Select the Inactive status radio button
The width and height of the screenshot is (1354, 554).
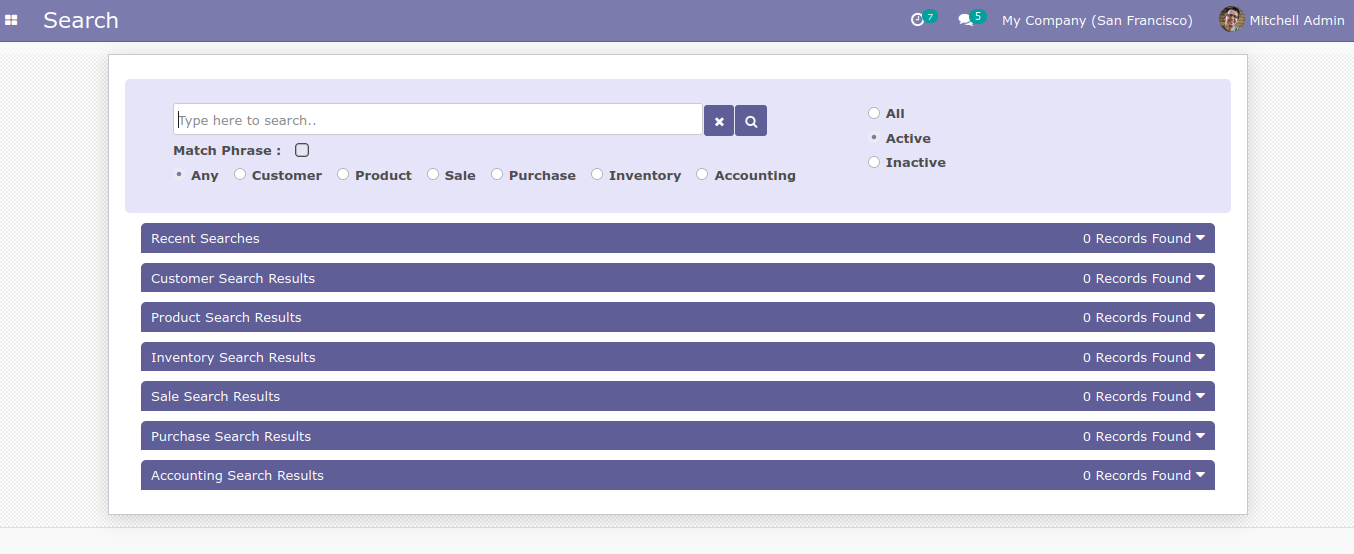tap(874, 162)
